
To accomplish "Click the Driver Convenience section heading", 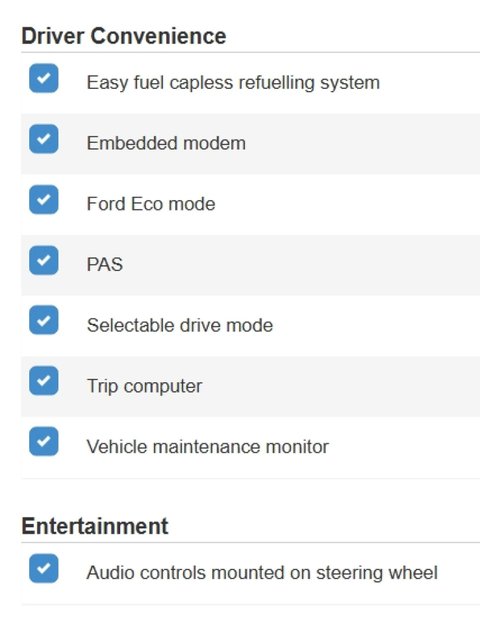I will click(124, 36).
